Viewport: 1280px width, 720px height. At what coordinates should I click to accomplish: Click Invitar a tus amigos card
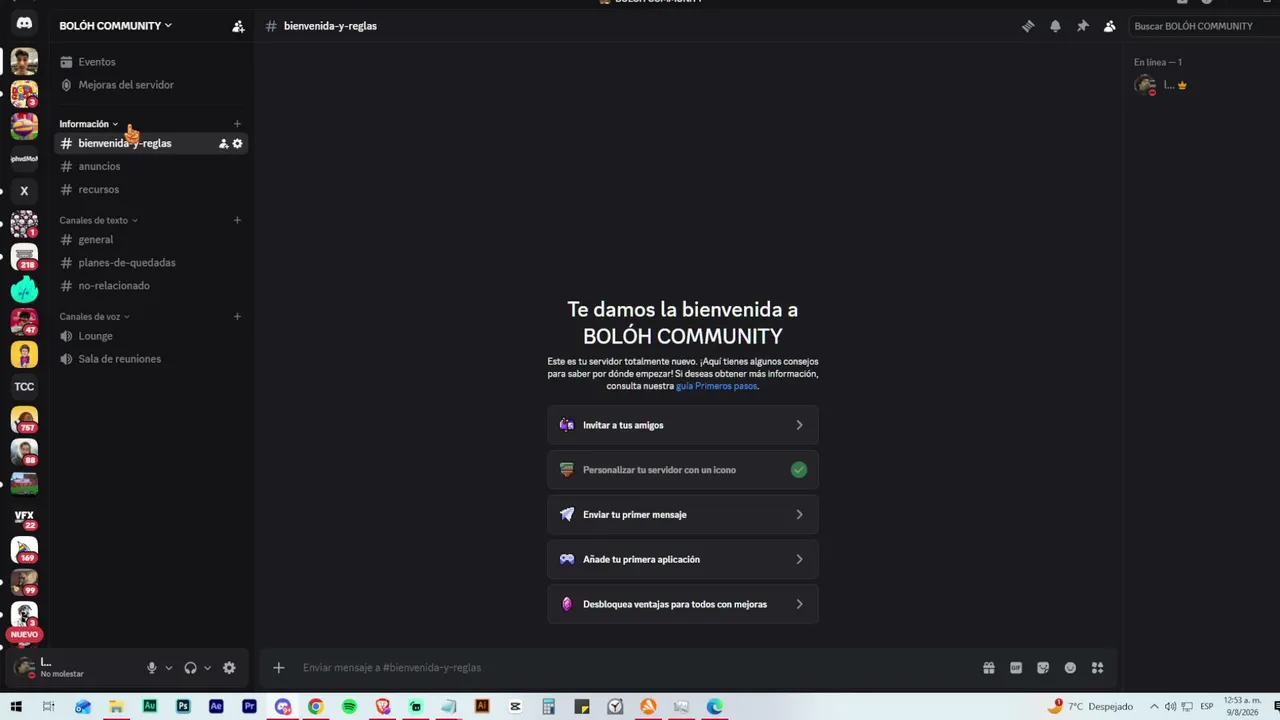tap(683, 425)
